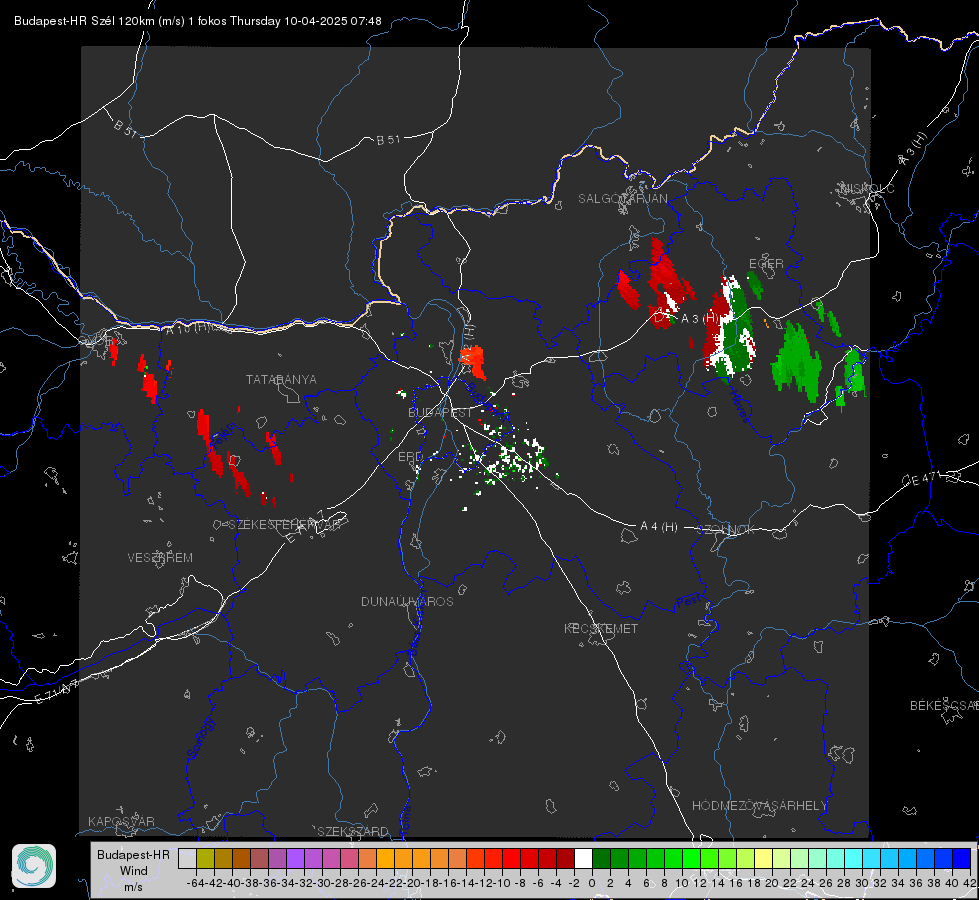The height and width of the screenshot is (900, 979).
Task: Pick the dark blue last legend swatch
Action: 962,858
